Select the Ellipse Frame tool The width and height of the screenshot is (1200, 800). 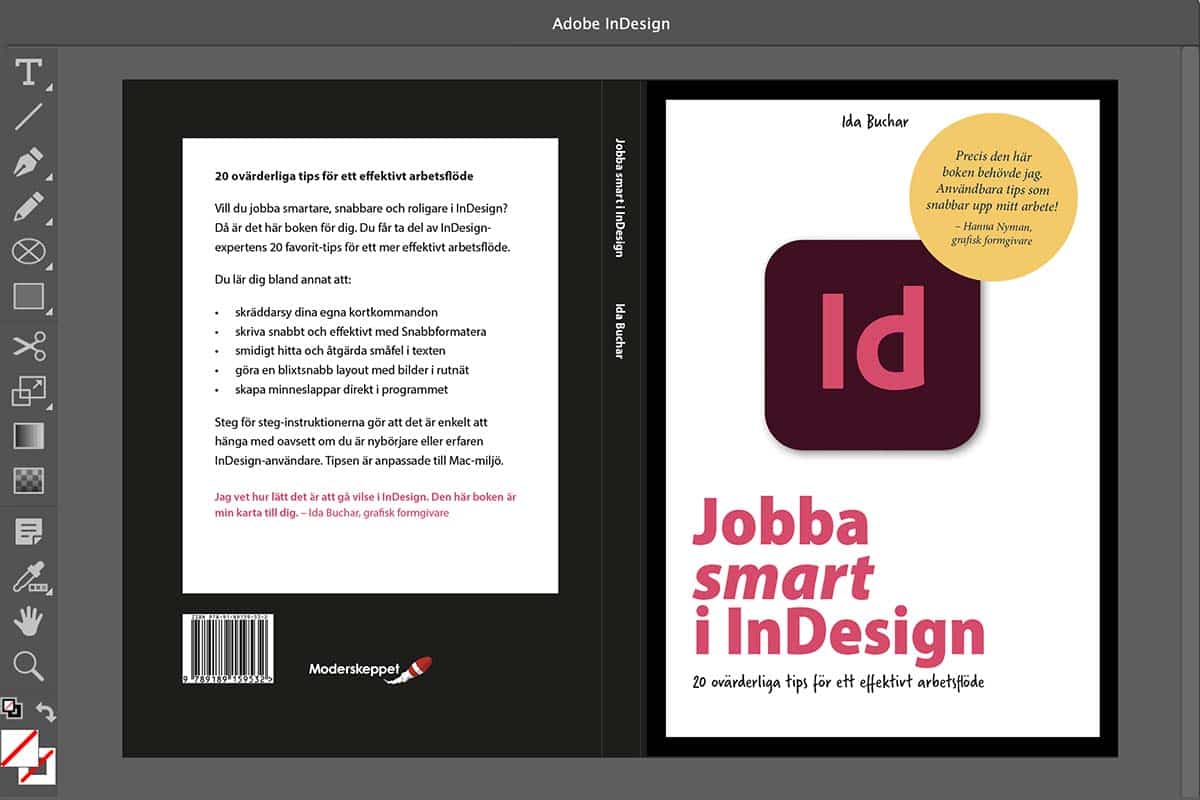pos(28,251)
